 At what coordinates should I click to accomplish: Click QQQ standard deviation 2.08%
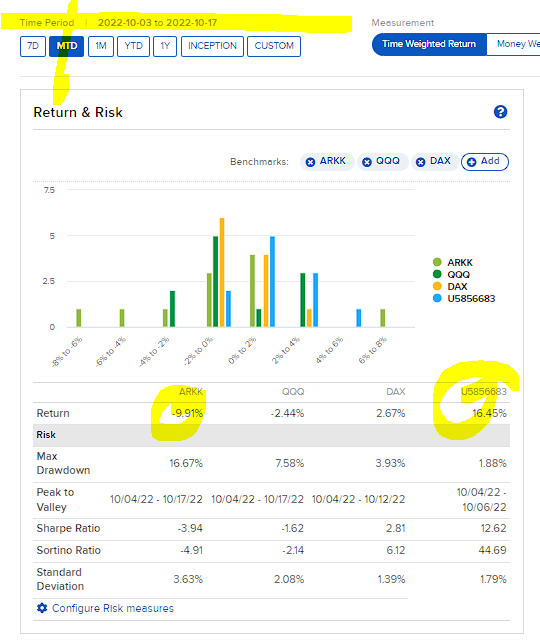point(289,579)
